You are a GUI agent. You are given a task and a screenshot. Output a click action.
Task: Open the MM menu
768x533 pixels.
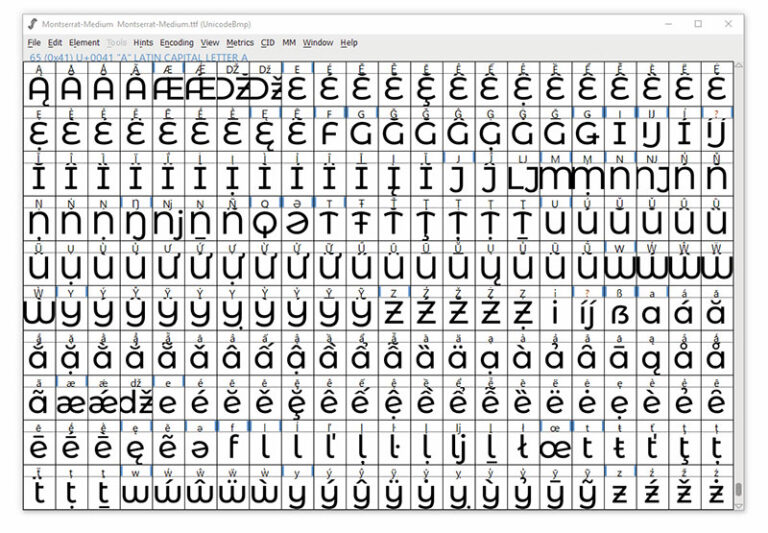(289, 43)
